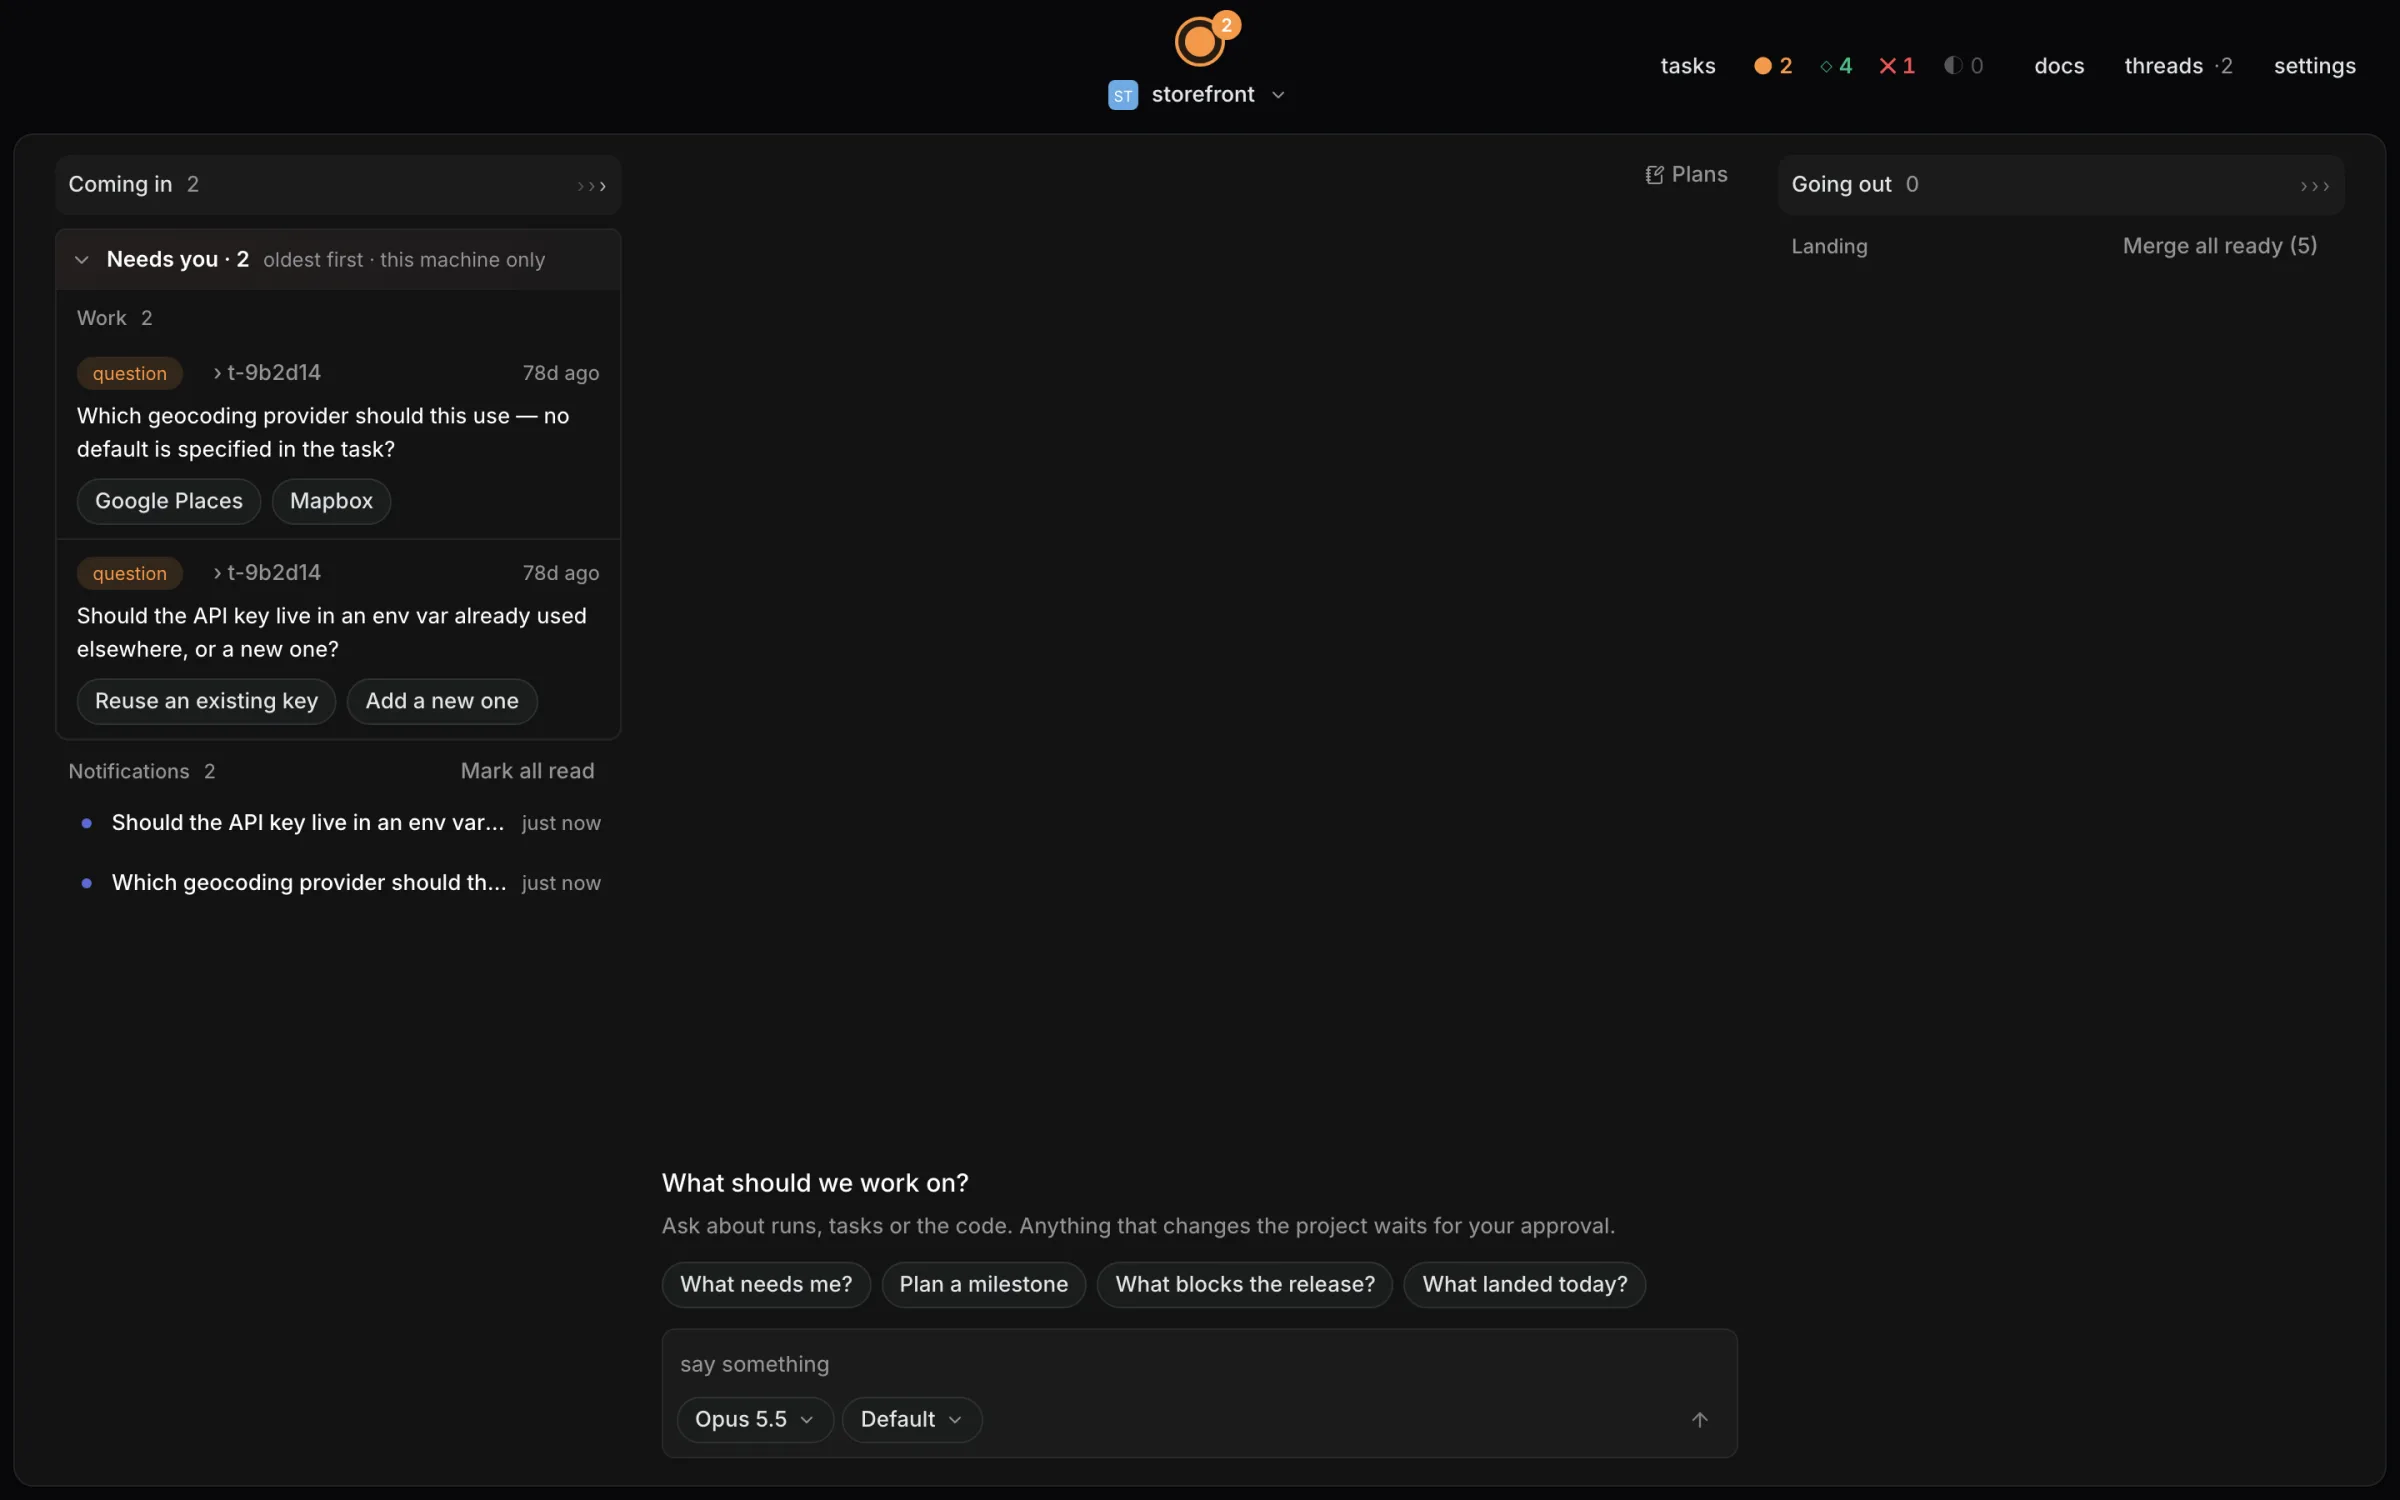Click the Landing label
Image resolution: width=2400 pixels, height=1500 pixels.
pyautogui.click(x=1829, y=246)
